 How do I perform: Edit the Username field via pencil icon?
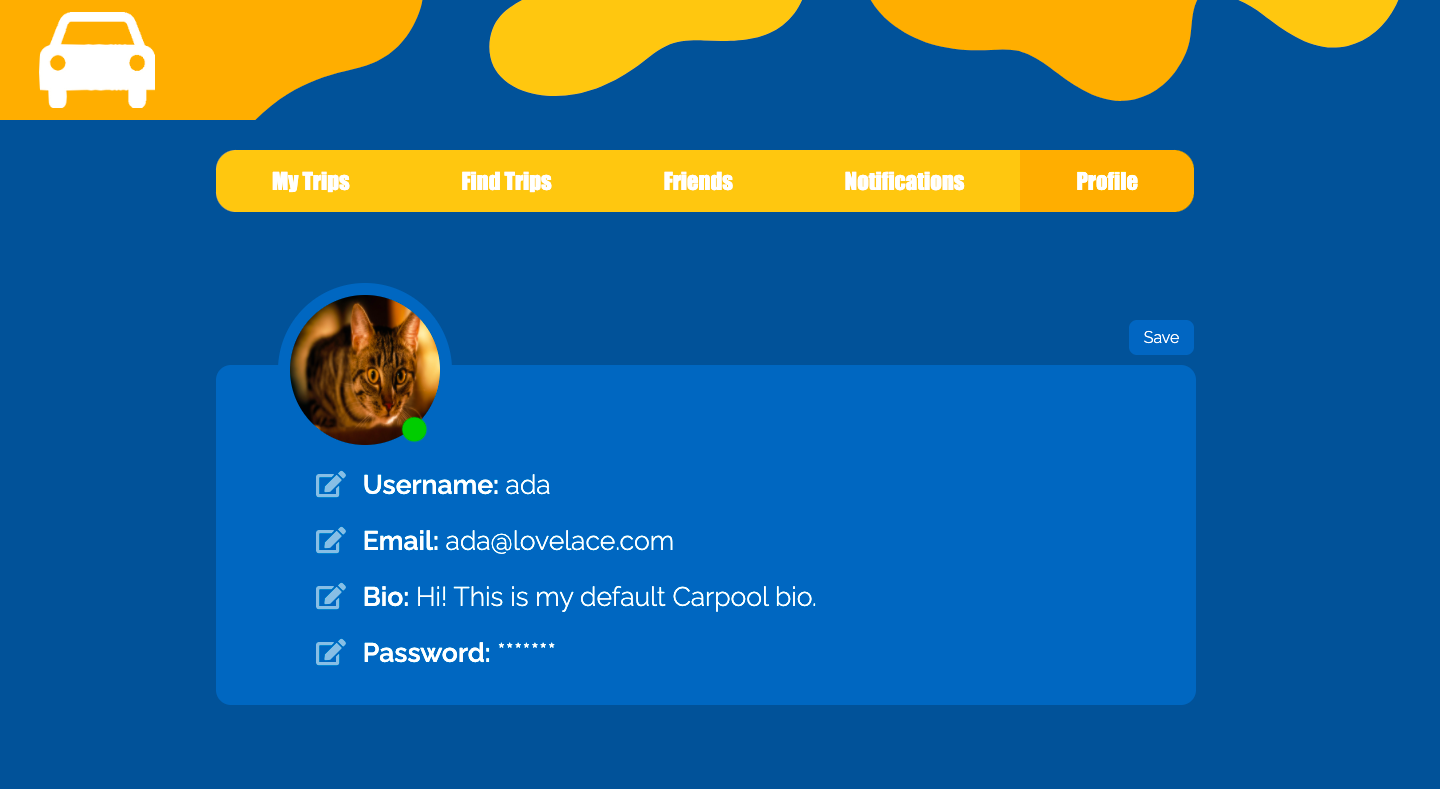331,485
